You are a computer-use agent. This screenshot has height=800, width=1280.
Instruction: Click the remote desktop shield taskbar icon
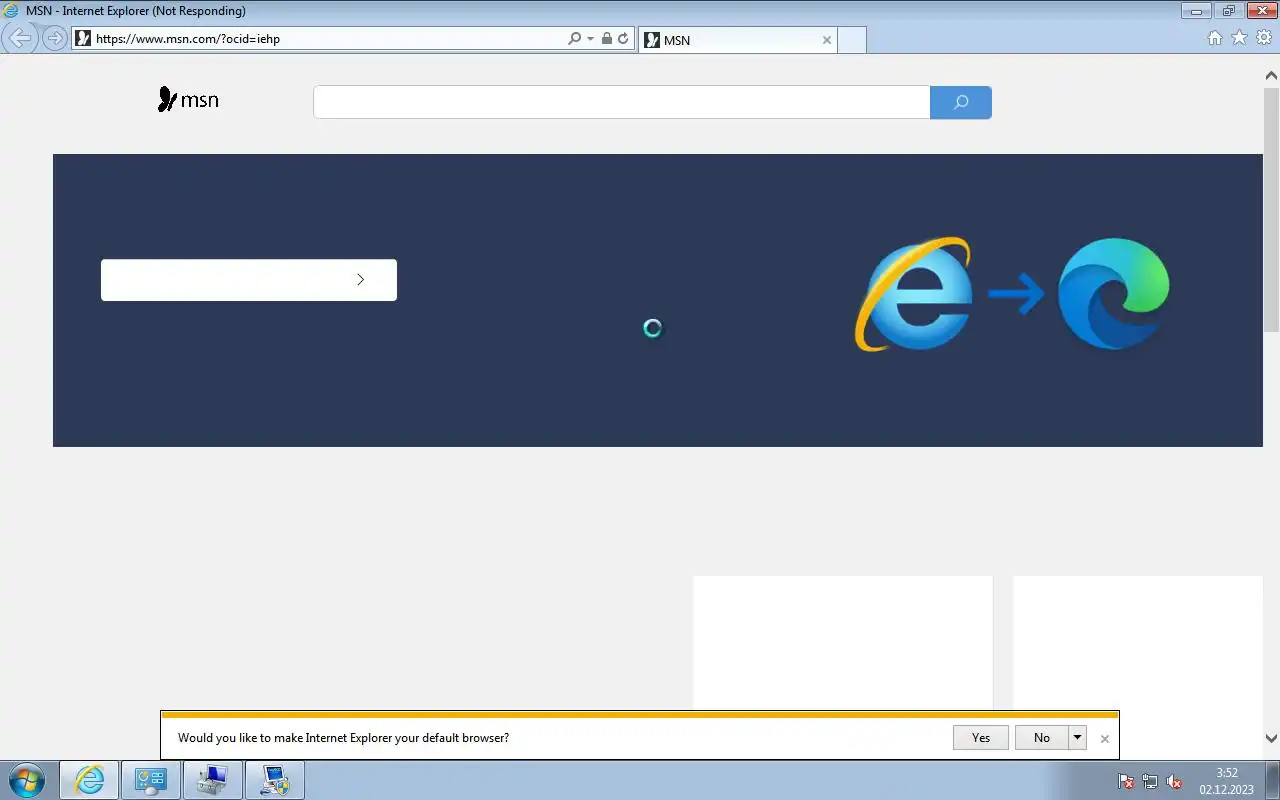pyautogui.click(x=274, y=780)
